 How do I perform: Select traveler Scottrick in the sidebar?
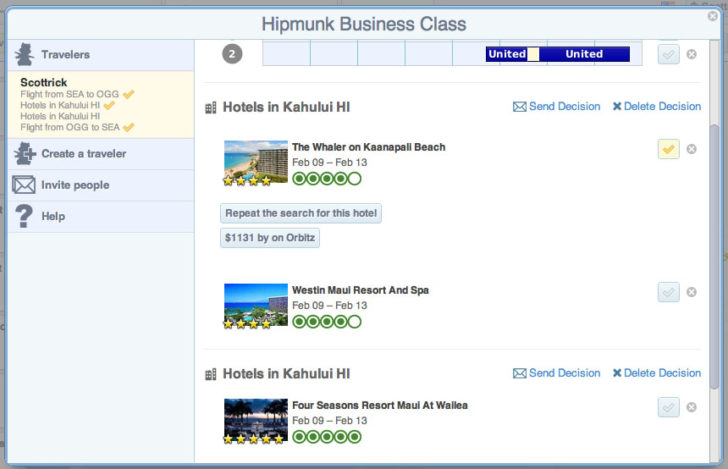click(44, 83)
